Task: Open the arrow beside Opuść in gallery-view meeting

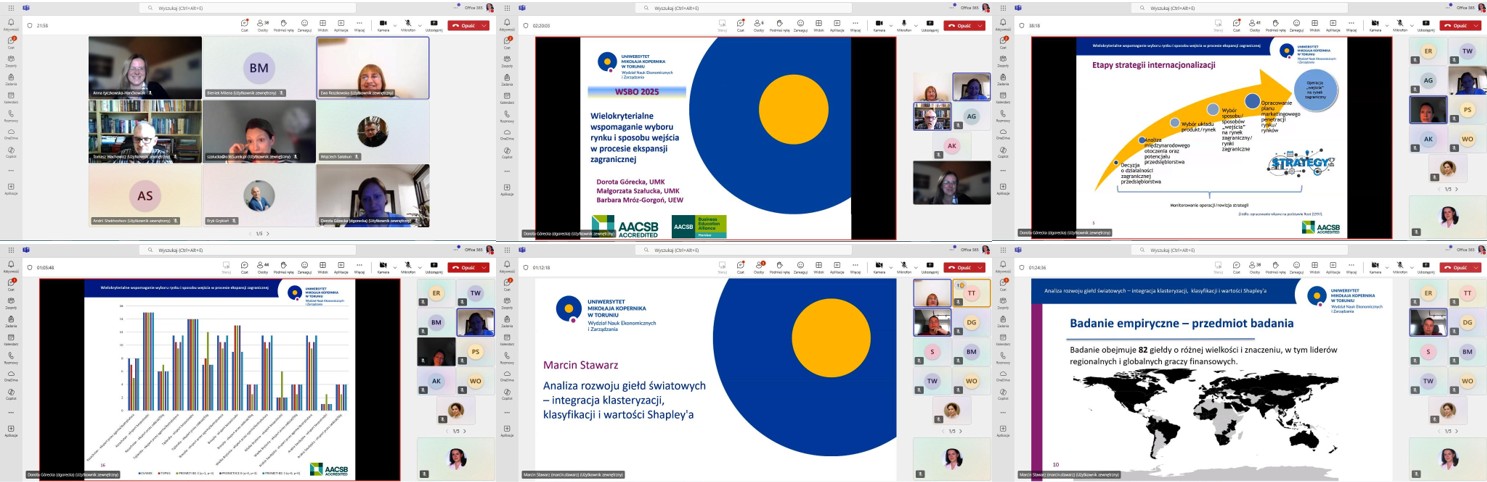Action: click(486, 25)
